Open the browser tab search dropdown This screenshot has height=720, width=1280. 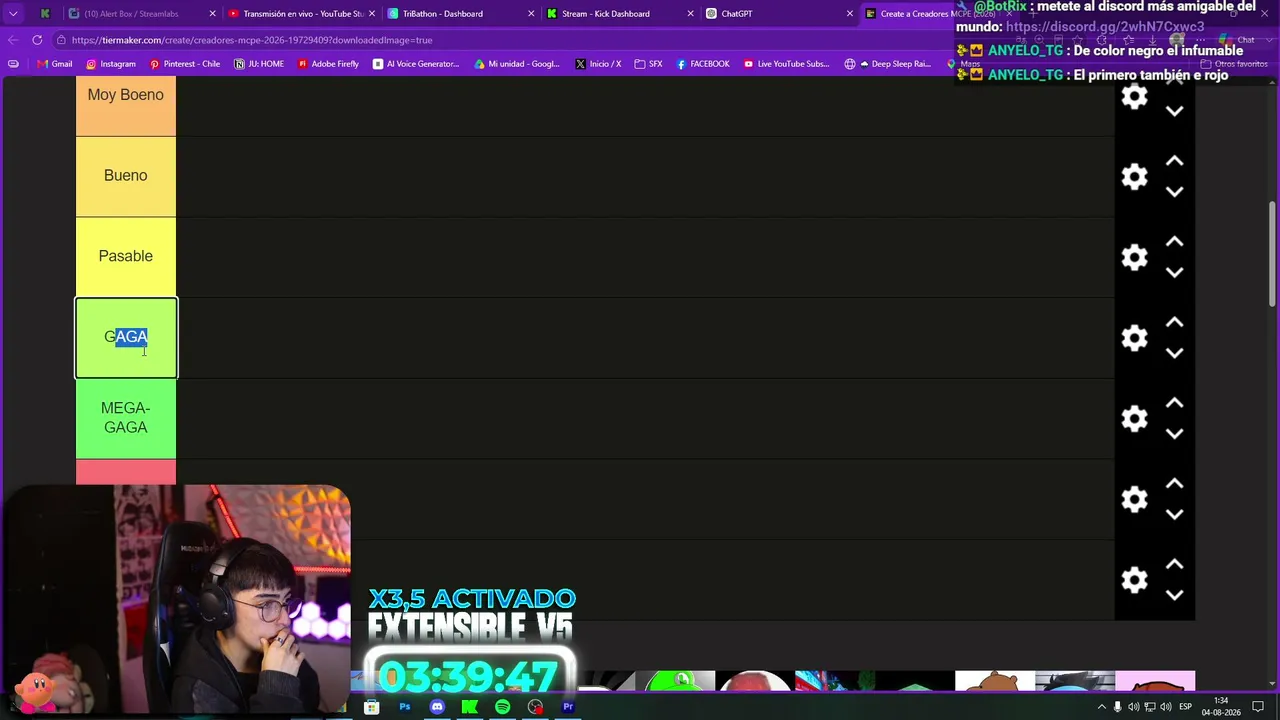tap(13, 14)
